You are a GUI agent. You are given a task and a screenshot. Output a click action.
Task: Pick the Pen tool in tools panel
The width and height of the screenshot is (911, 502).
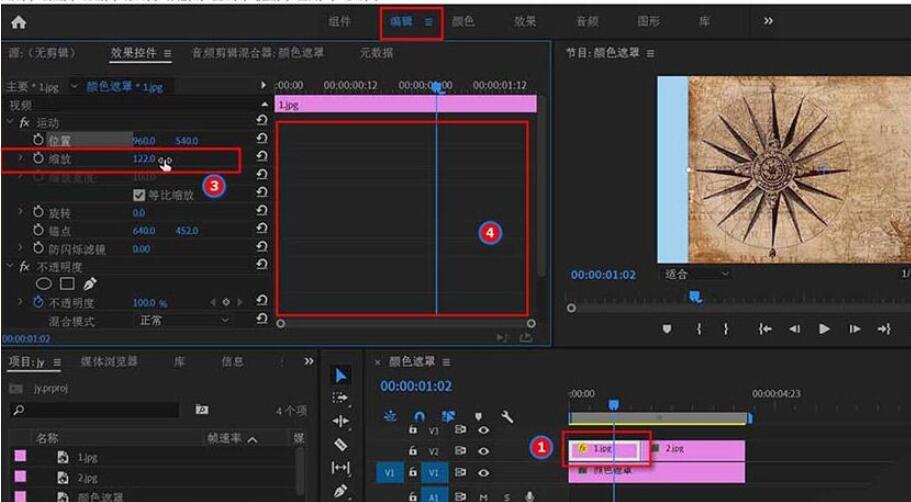coord(341,491)
